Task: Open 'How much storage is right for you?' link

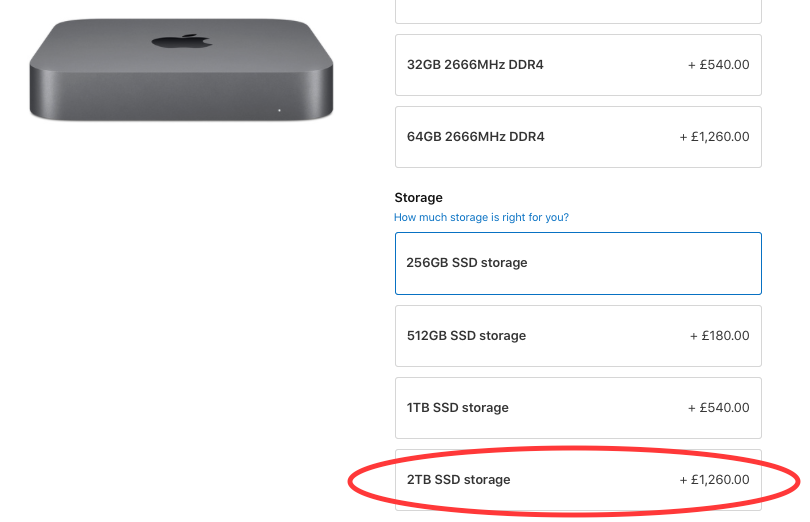Action: [x=481, y=217]
